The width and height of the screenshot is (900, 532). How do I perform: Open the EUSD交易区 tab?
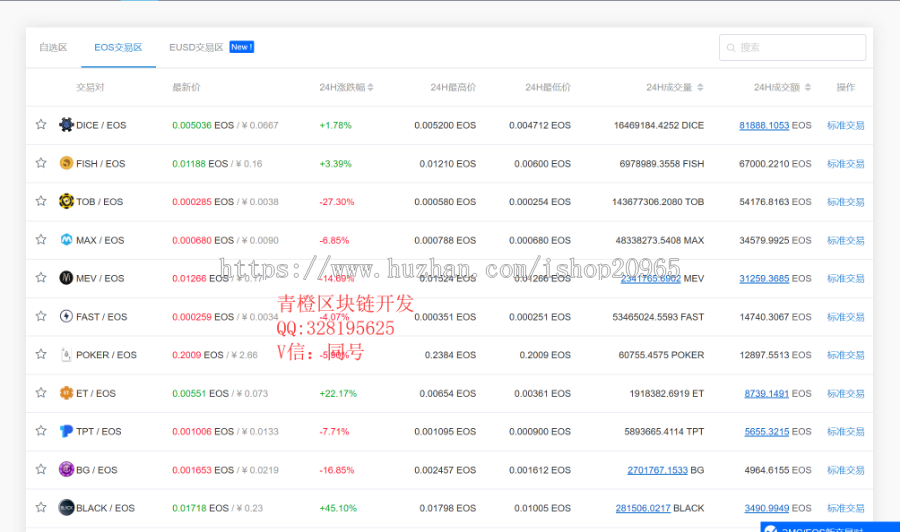click(196, 48)
